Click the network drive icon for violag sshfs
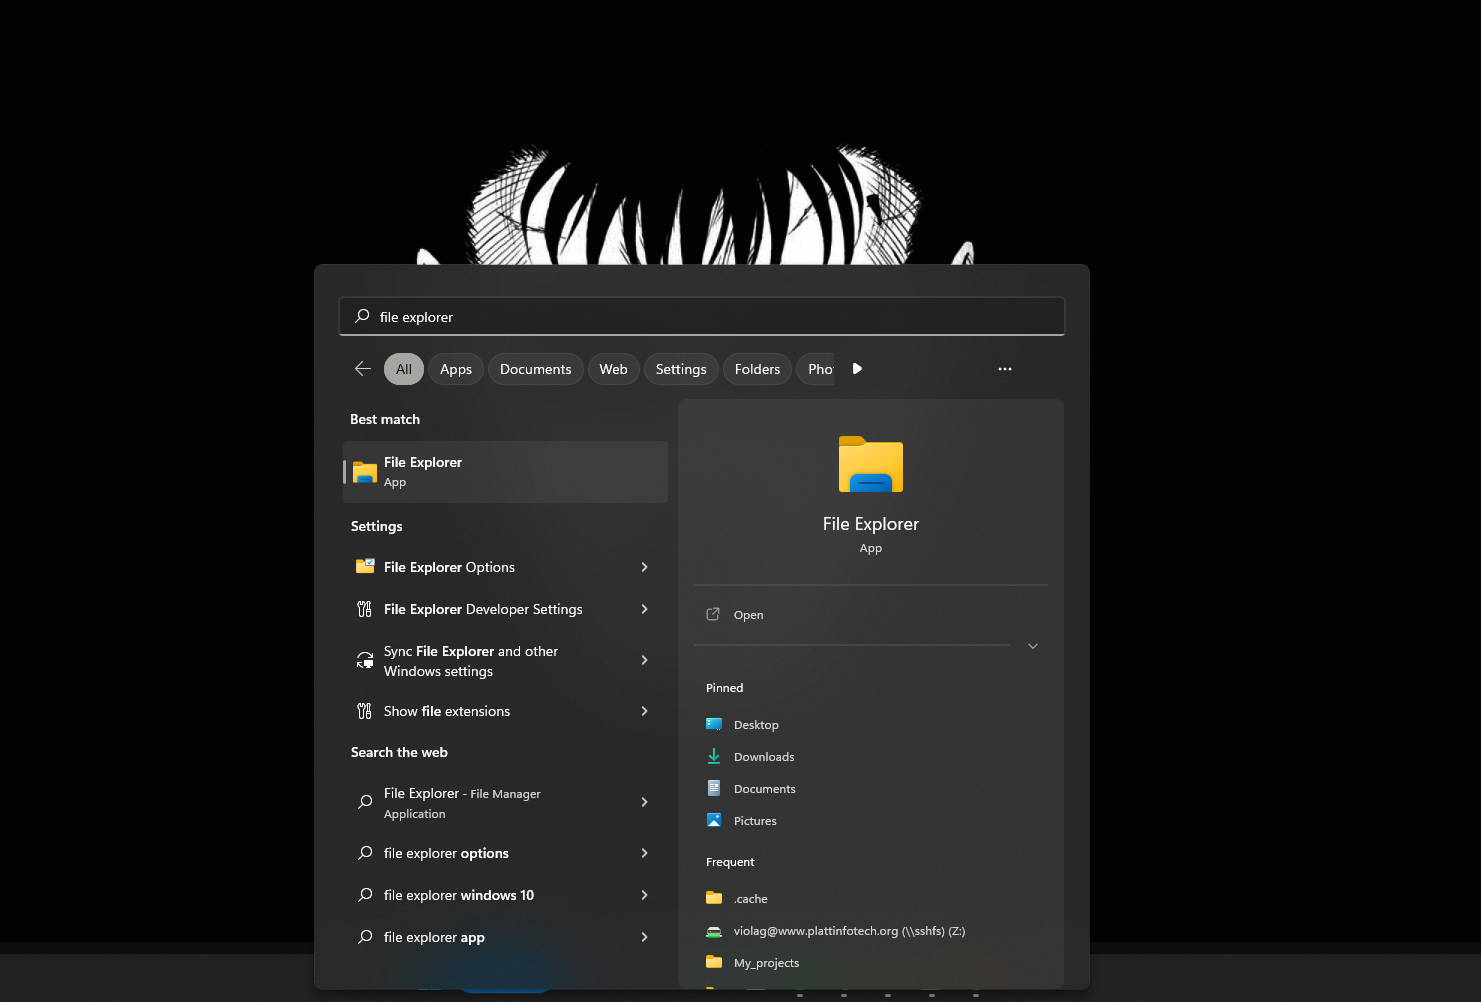1481x1002 pixels. tap(714, 931)
